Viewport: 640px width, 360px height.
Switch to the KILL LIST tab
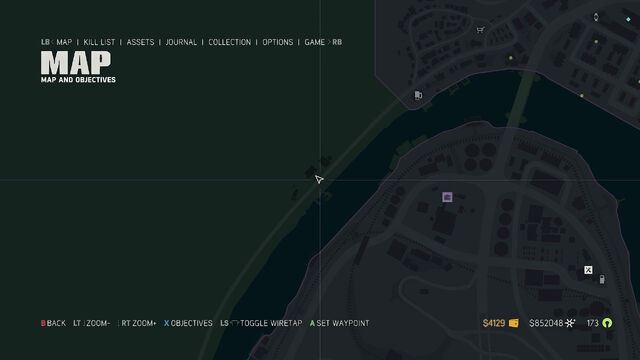(x=99, y=42)
